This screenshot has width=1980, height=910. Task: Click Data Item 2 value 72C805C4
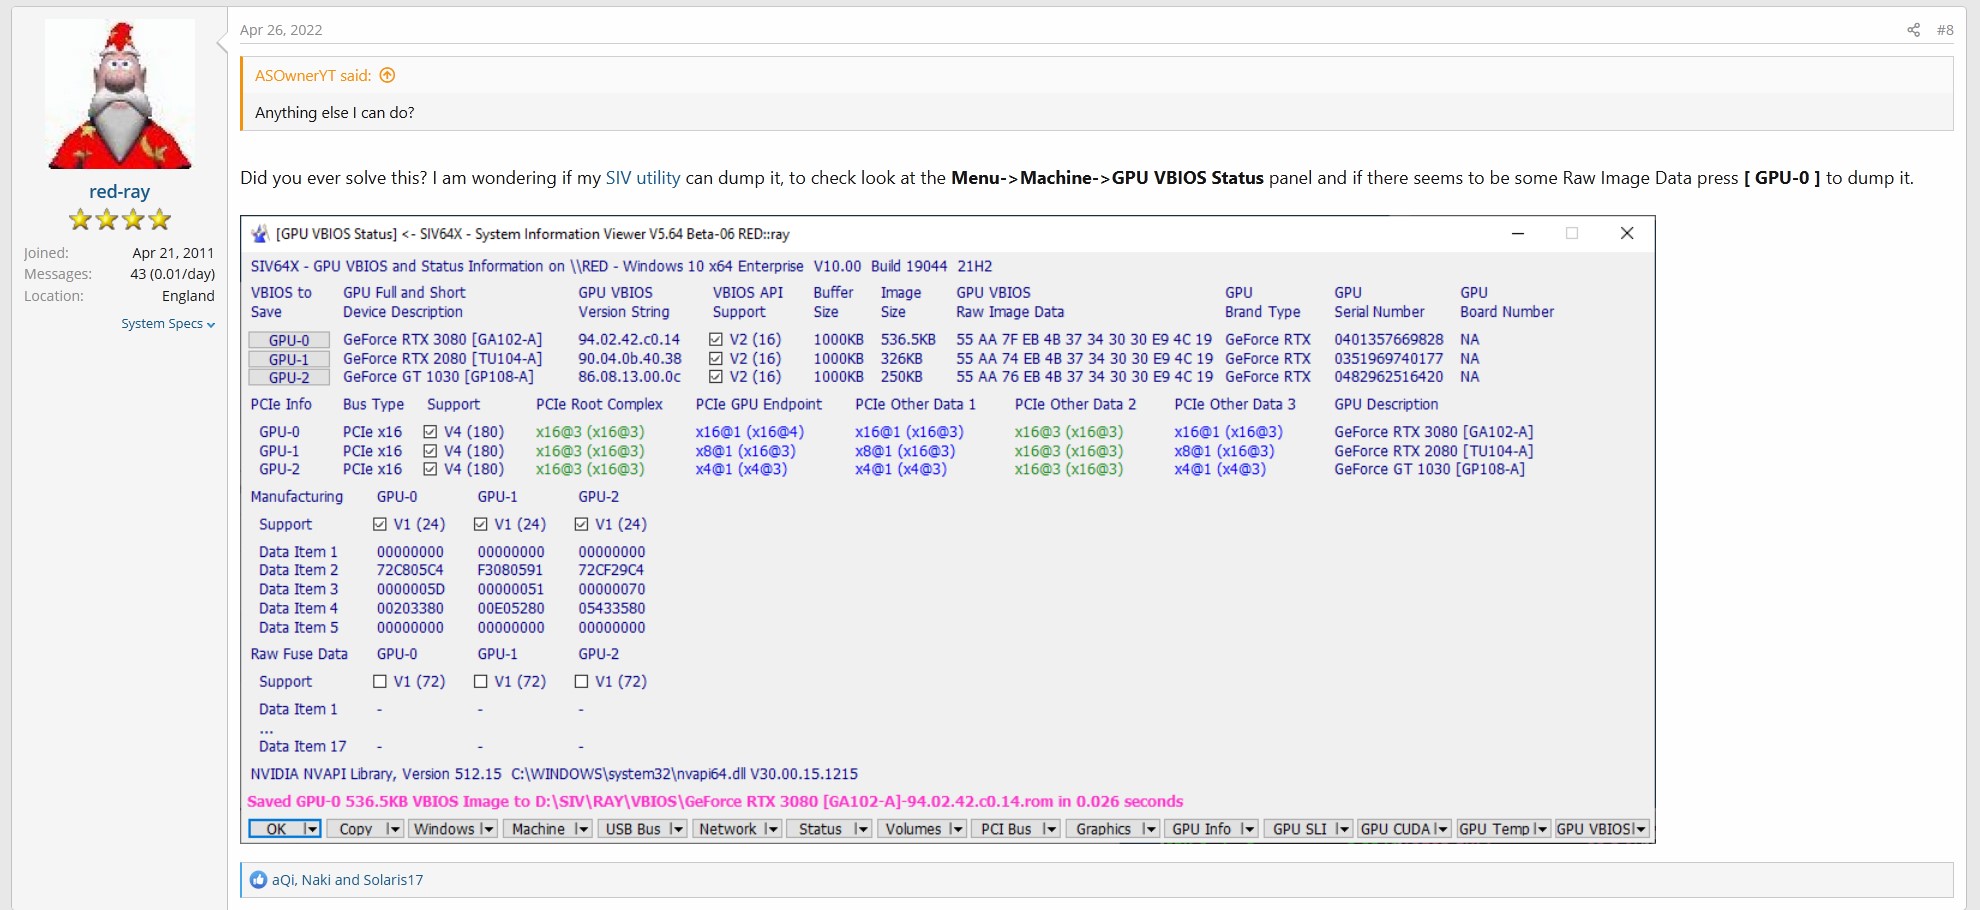click(410, 570)
